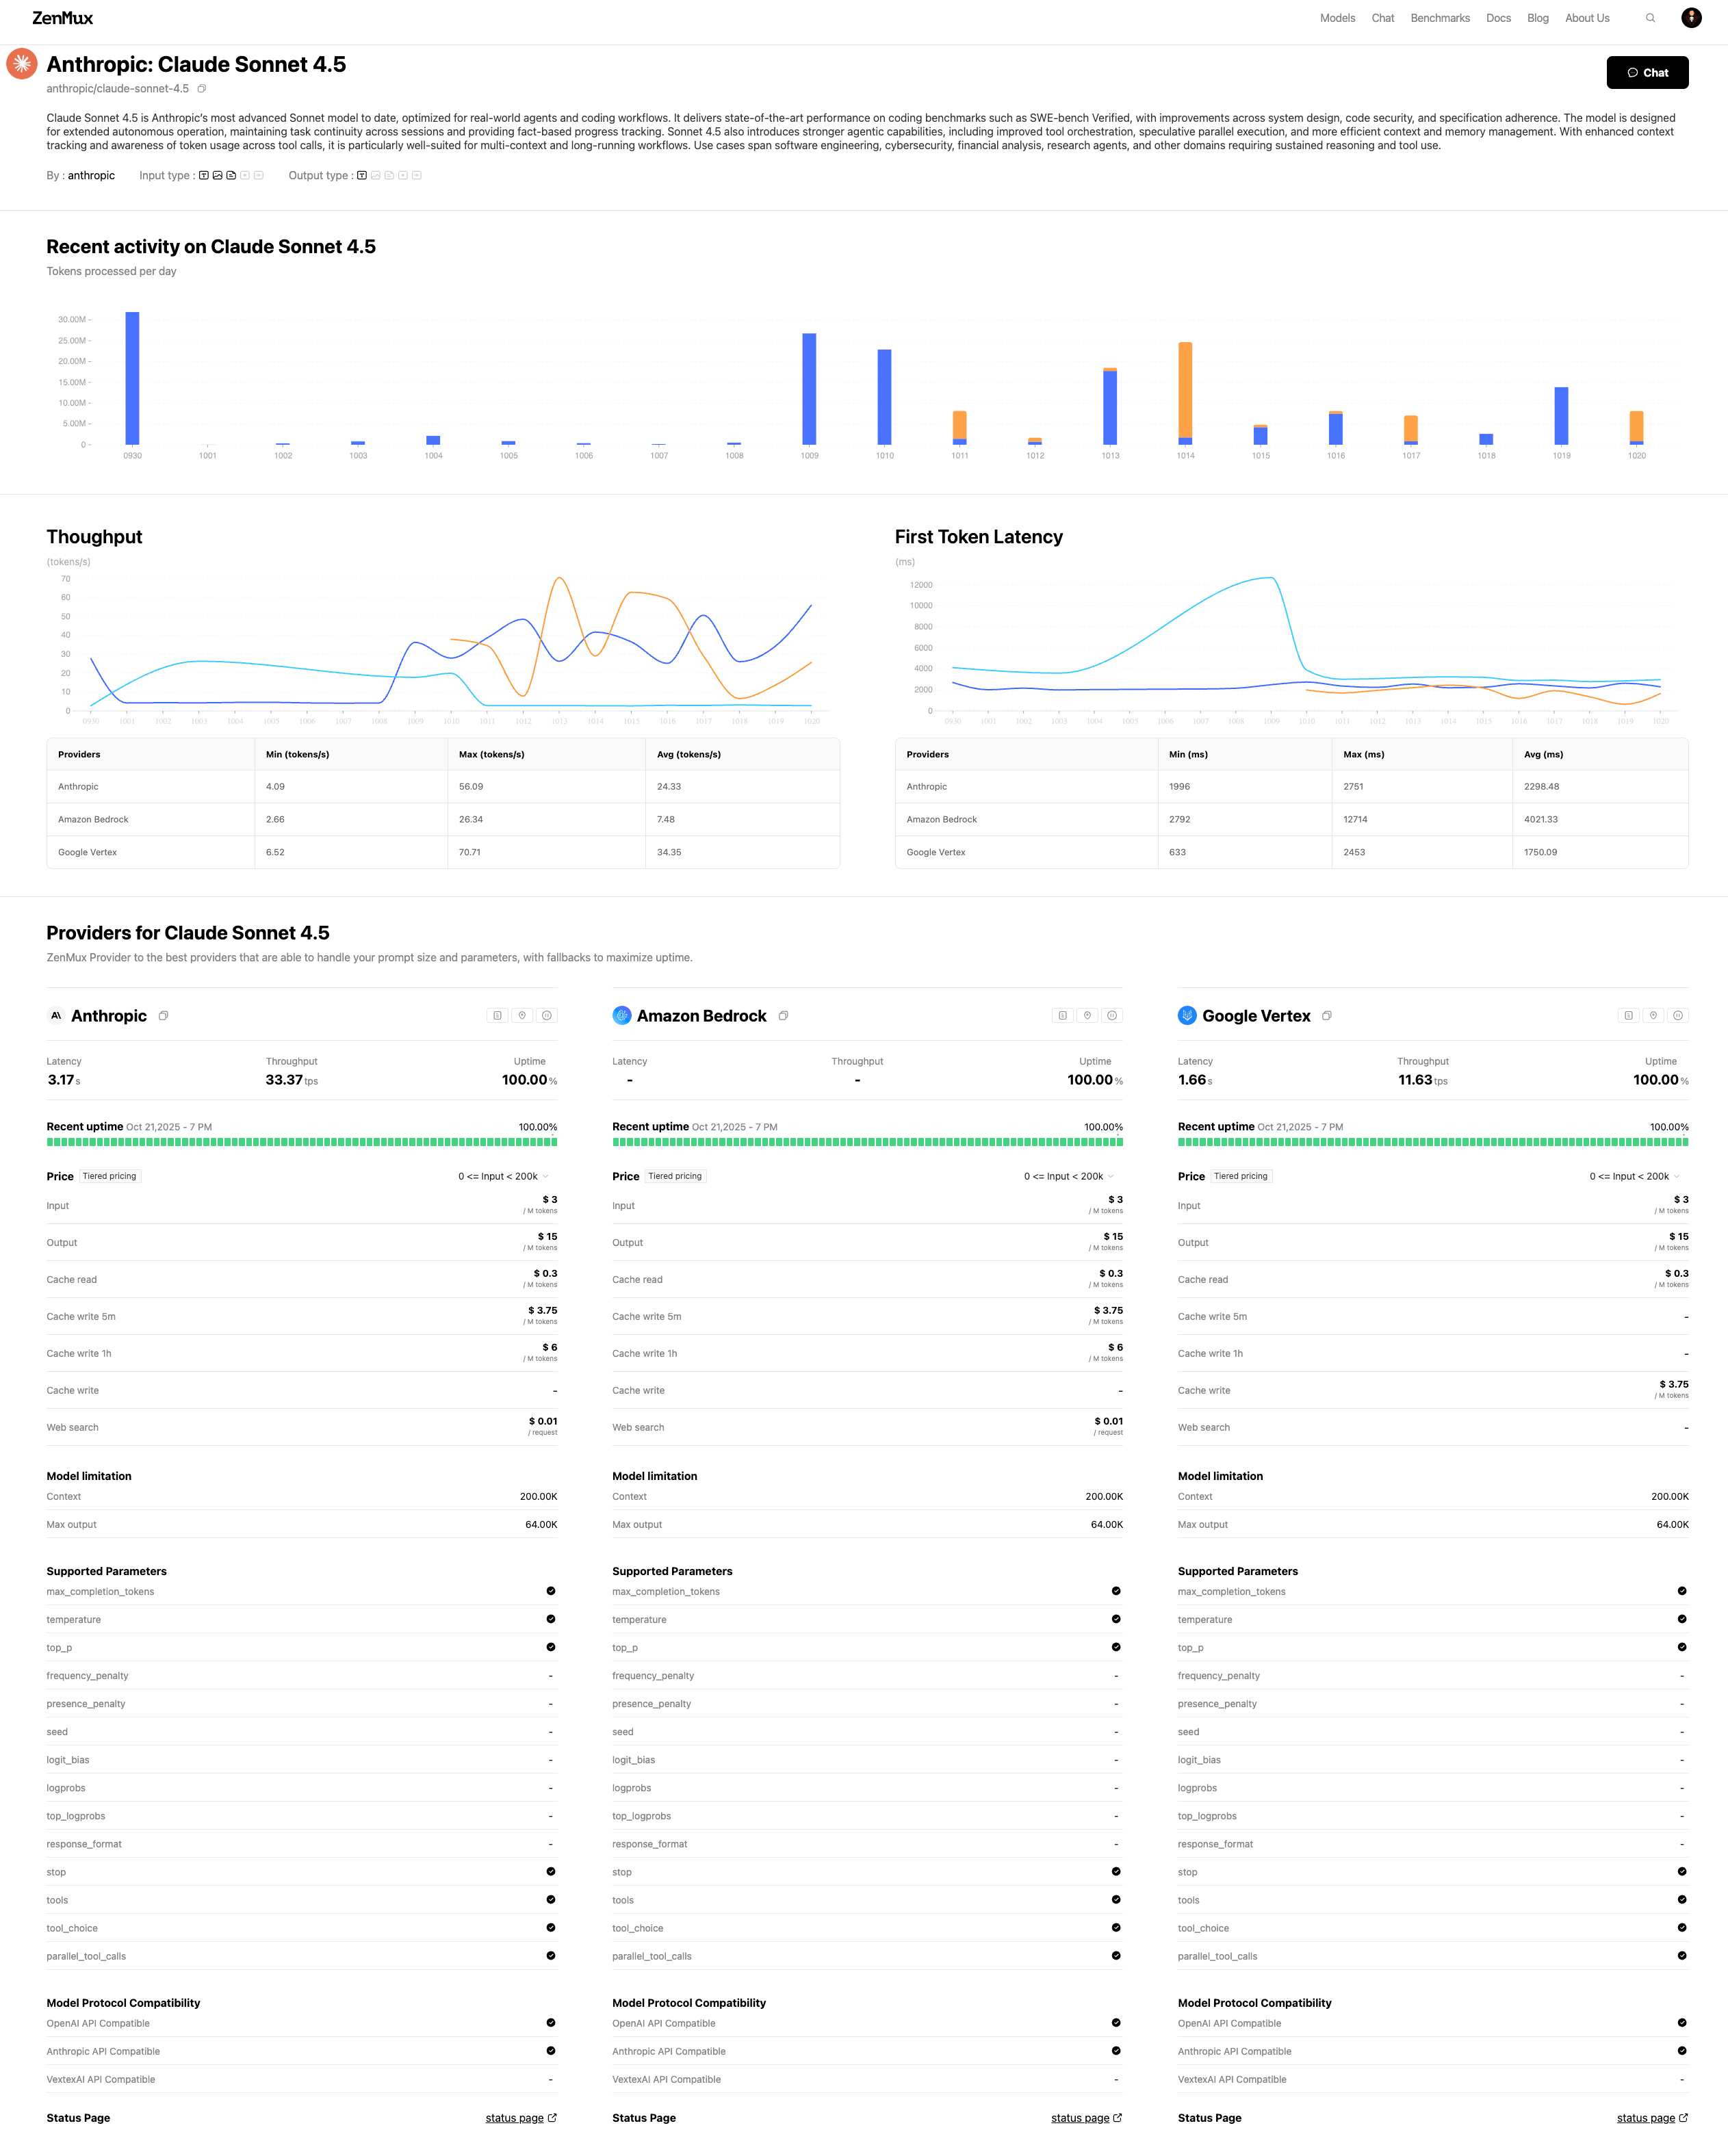Copy the anthropic/claude-sonnet-4.5 model ID
Image resolution: width=1728 pixels, height=2156 pixels.
[202, 89]
